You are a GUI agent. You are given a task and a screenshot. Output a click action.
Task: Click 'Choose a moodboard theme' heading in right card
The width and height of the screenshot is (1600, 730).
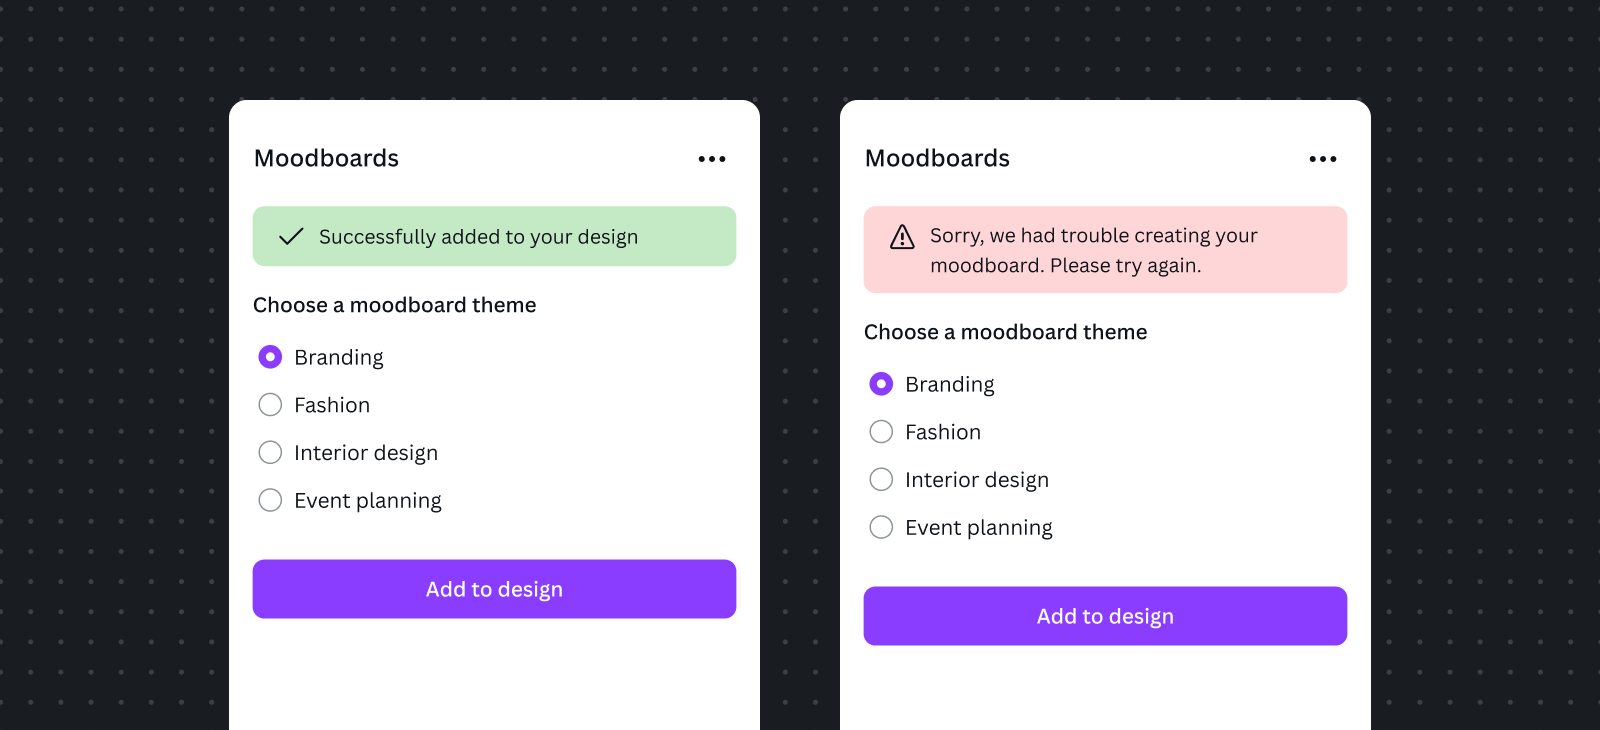[x=1005, y=332]
